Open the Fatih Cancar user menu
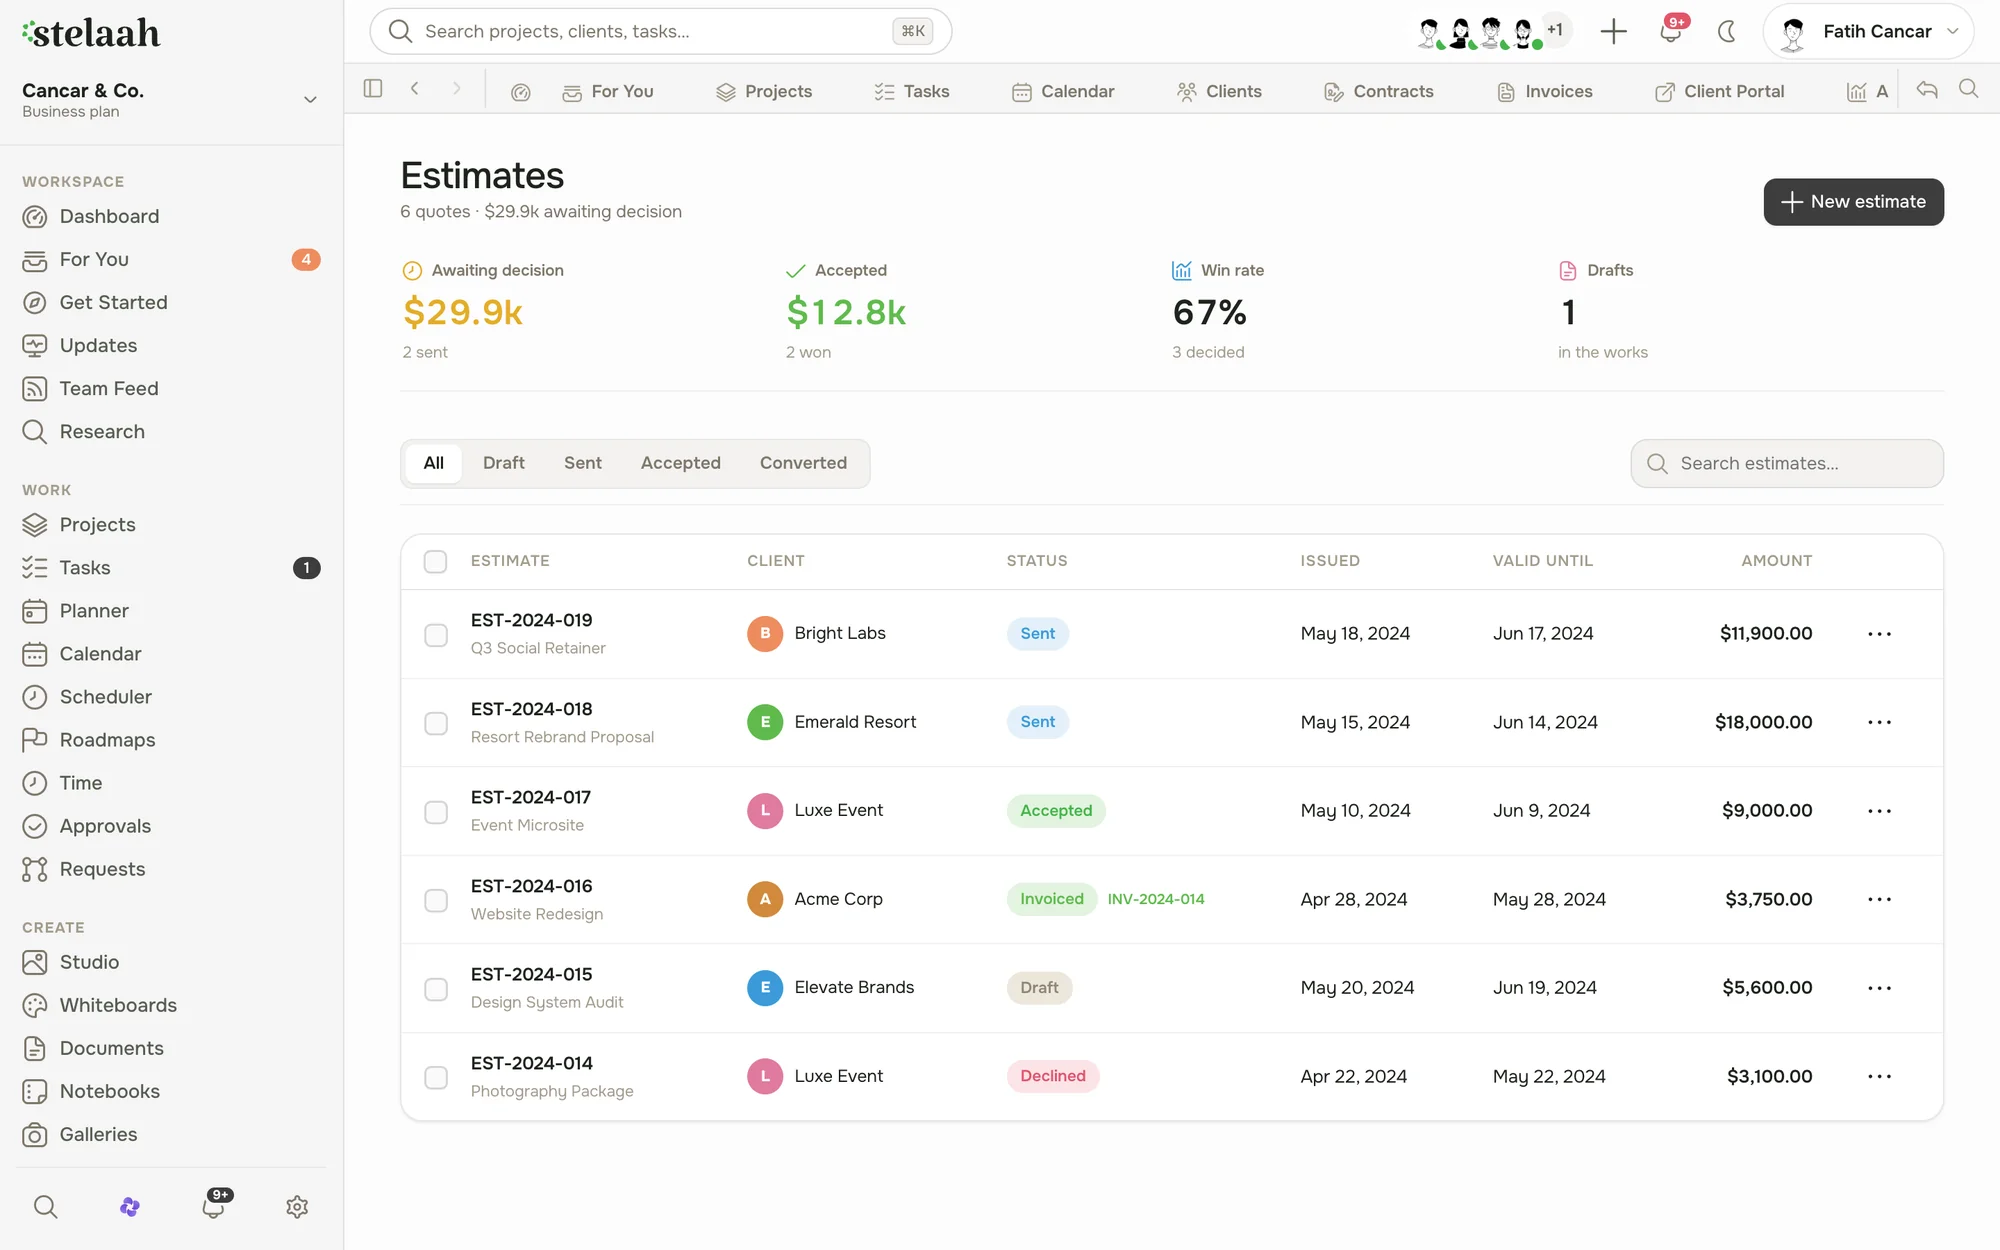This screenshot has height=1250, width=2000. coord(1868,31)
